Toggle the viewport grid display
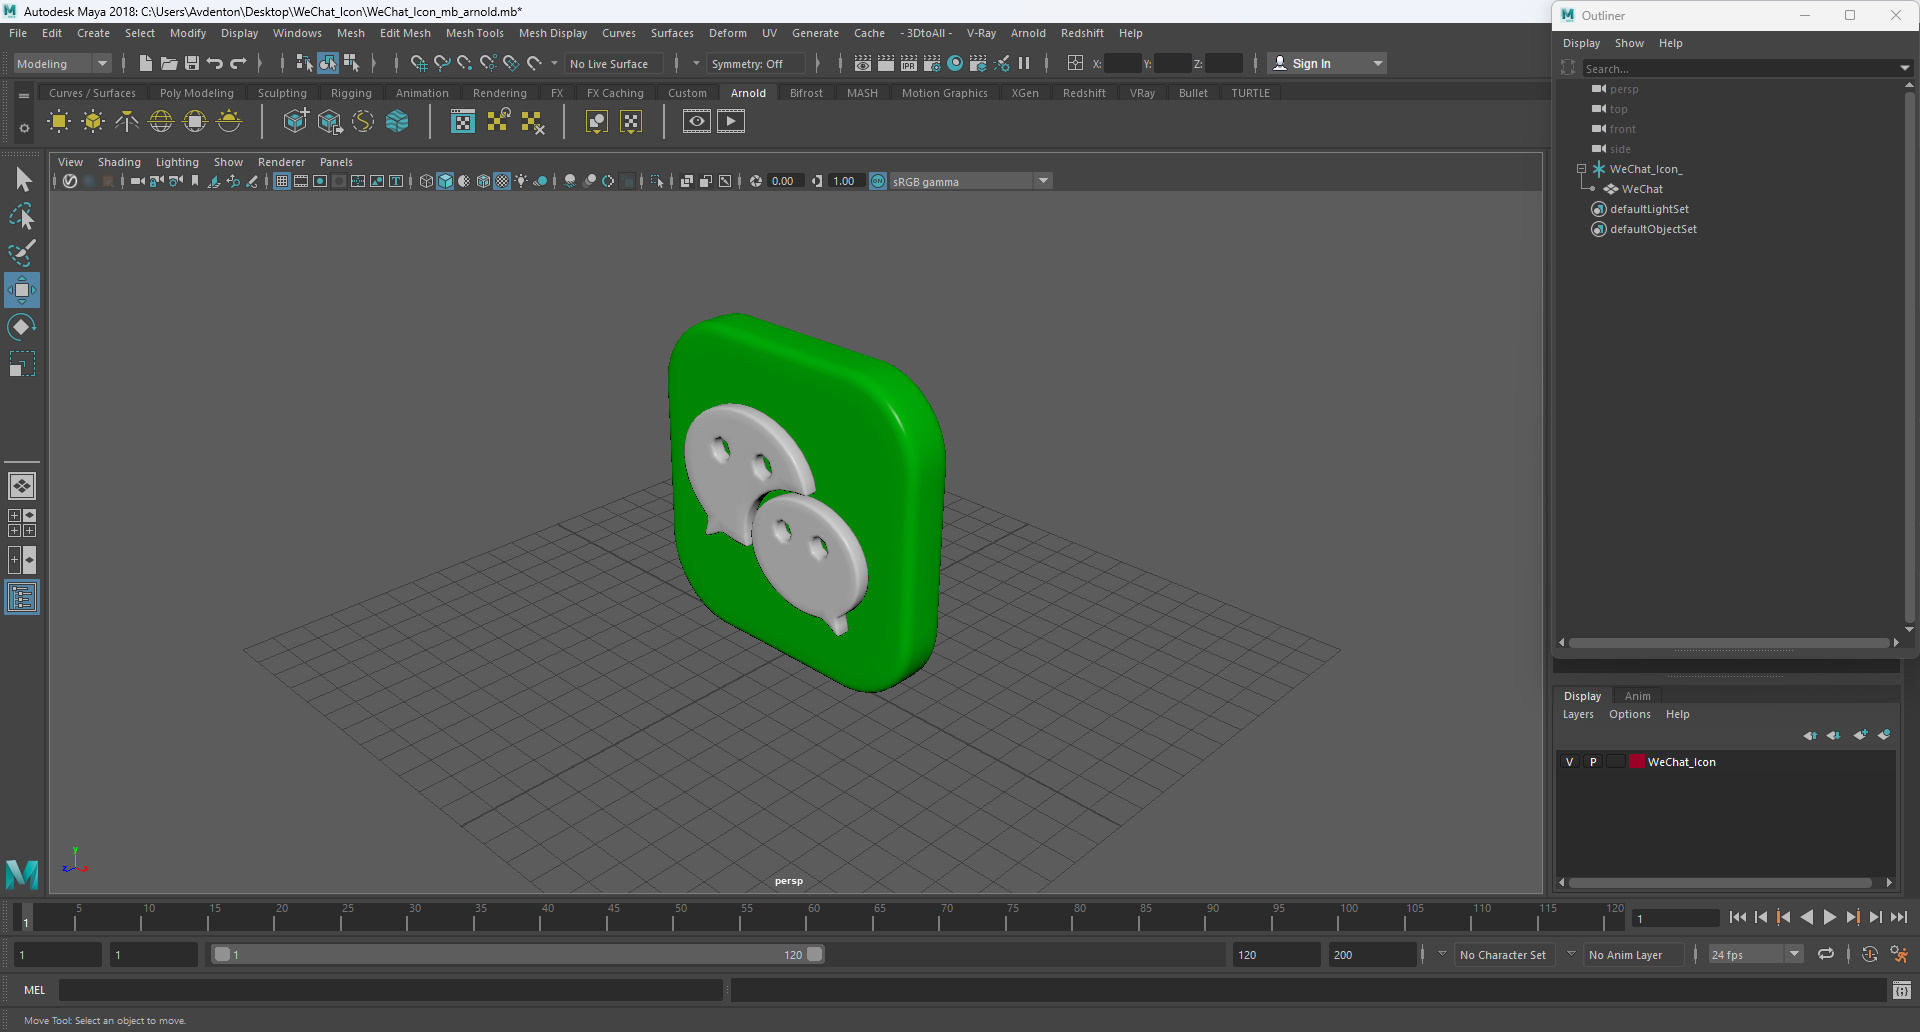This screenshot has width=1920, height=1032. point(282,181)
